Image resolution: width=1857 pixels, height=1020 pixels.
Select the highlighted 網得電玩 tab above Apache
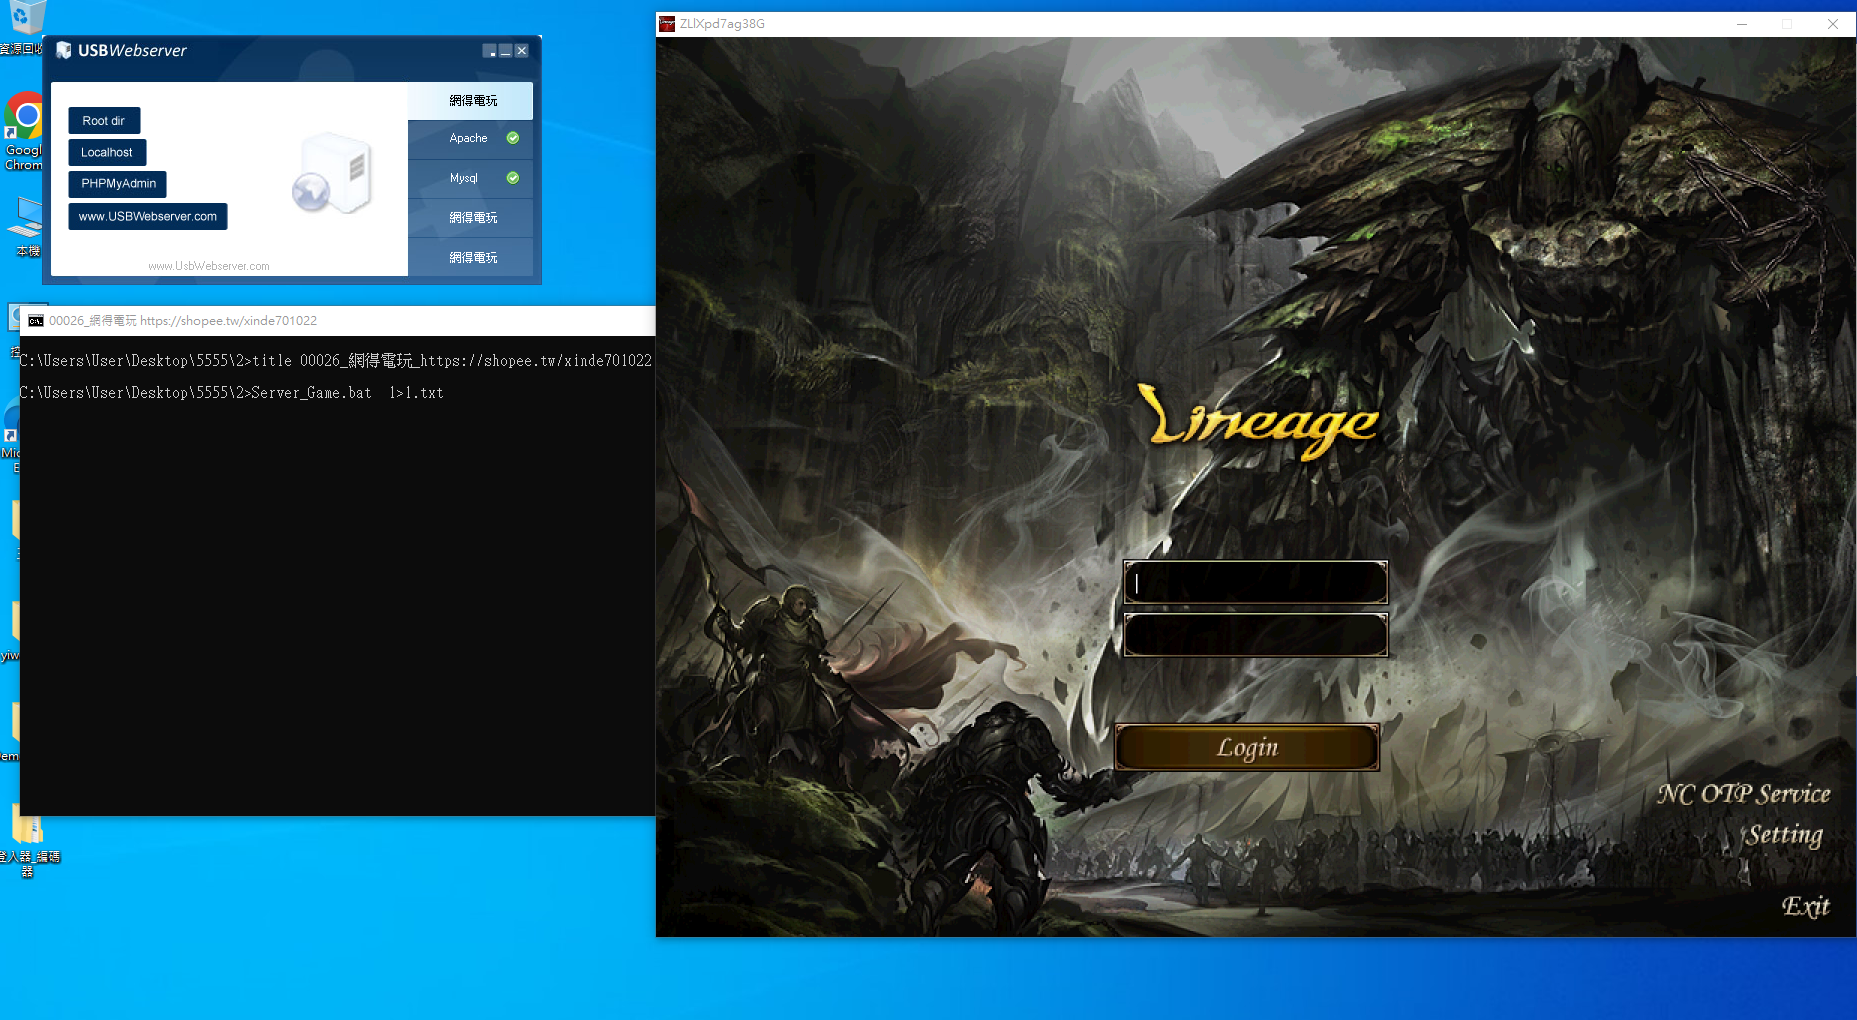471,100
